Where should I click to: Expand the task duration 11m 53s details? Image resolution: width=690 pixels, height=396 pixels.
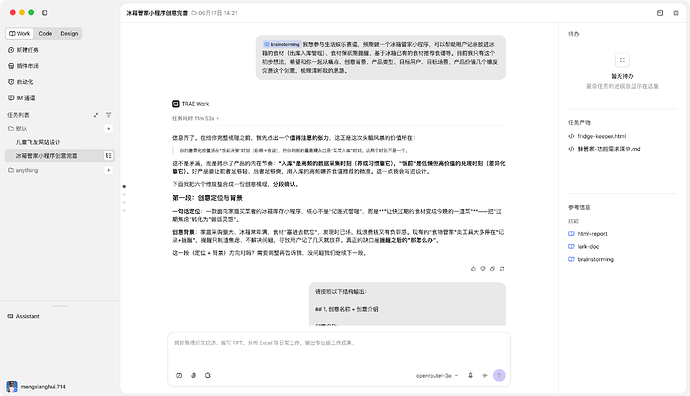pyautogui.click(x=195, y=118)
